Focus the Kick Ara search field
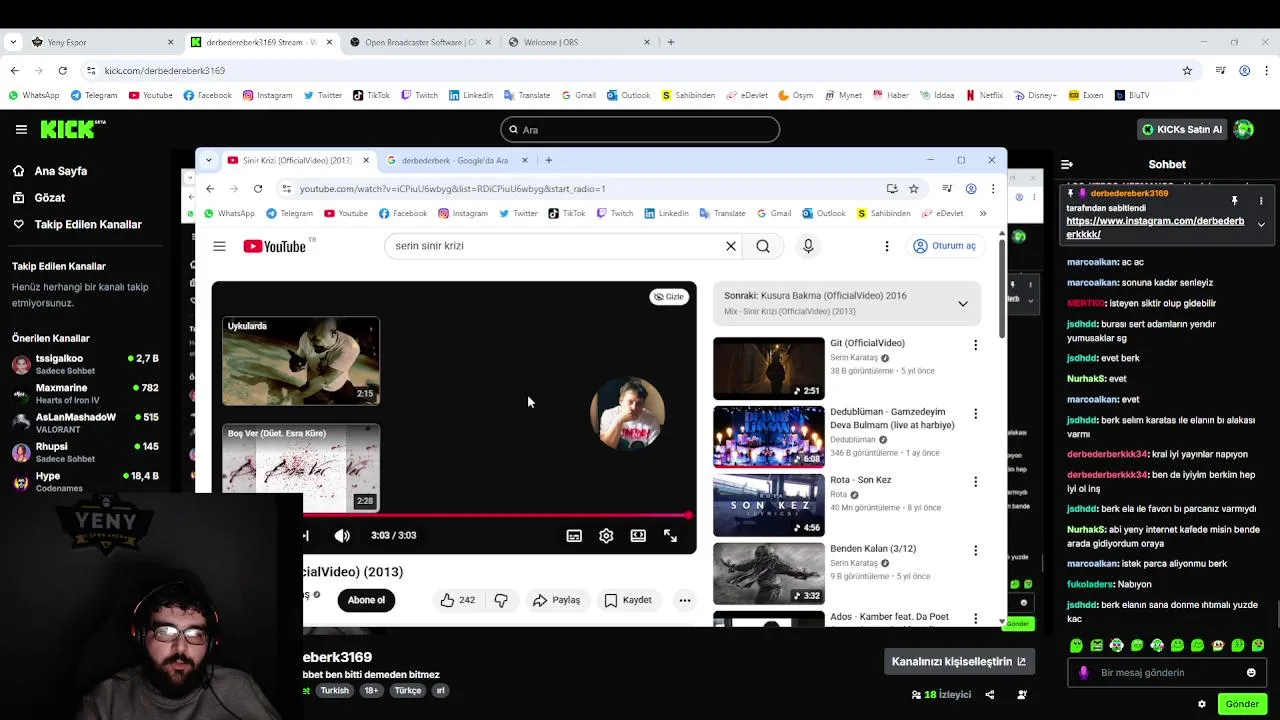Image resolution: width=1280 pixels, height=720 pixels. point(640,129)
